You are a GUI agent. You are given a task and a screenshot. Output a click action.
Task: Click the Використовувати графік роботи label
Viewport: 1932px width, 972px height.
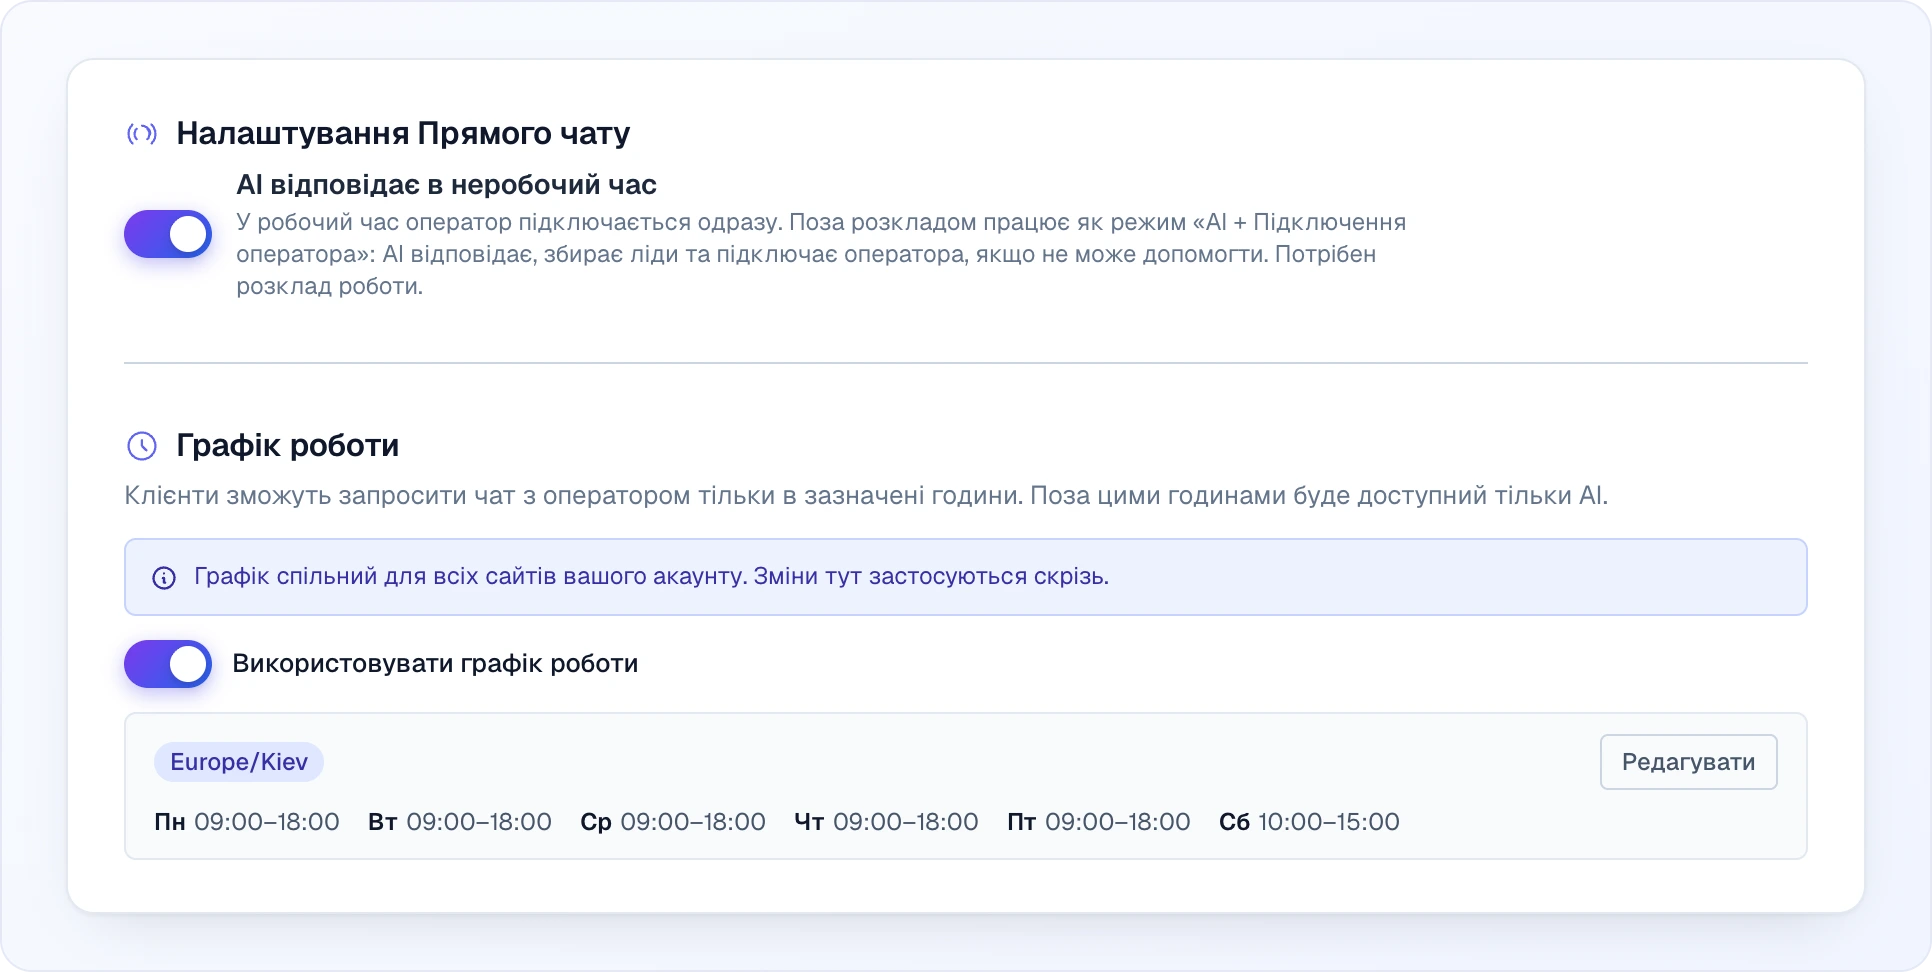tap(435, 664)
